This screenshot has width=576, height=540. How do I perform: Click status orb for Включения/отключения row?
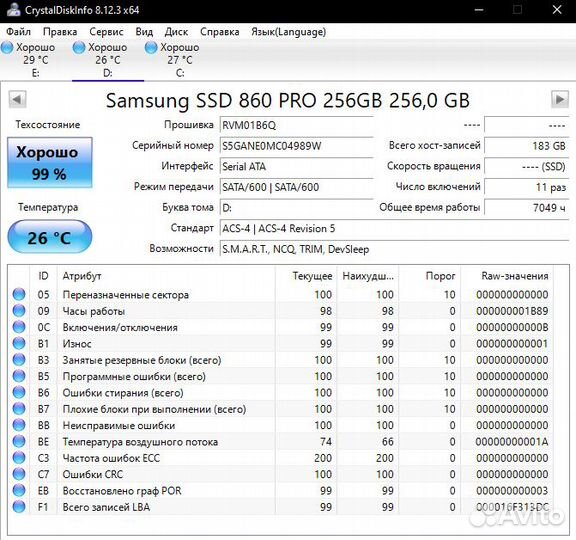click(x=19, y=327)
